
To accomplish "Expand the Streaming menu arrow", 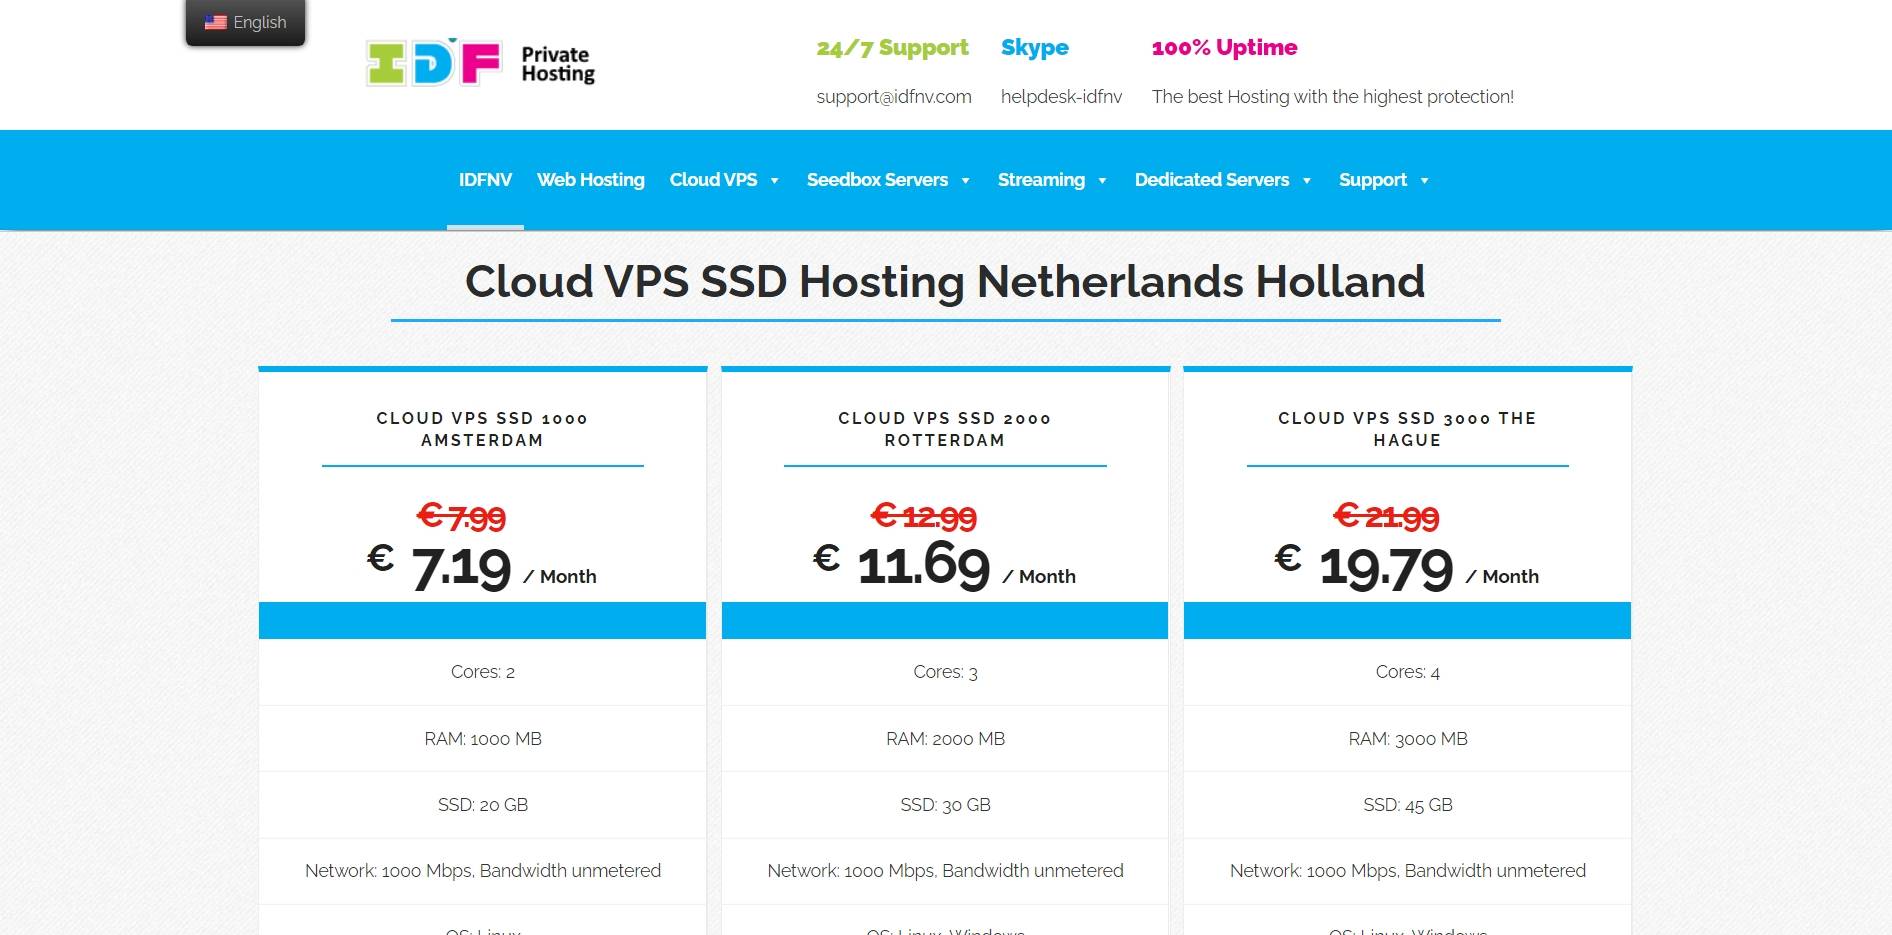I will [1102, 181].
